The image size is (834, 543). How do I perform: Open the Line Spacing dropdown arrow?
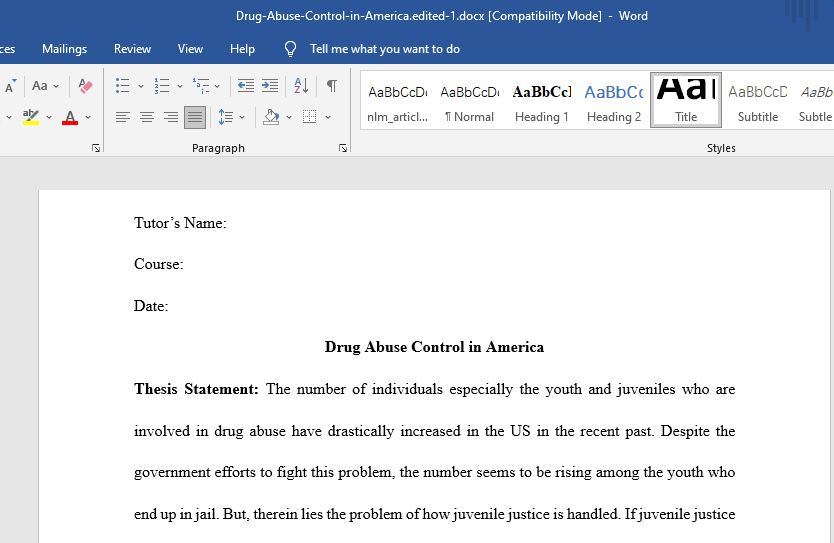click(242, 117)
